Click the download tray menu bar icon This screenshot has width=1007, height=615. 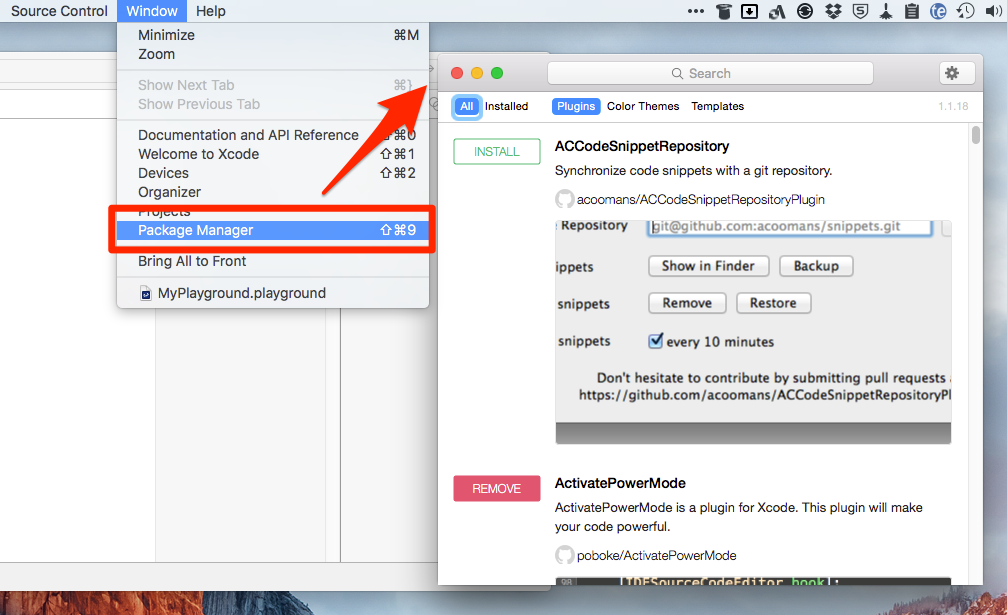tap(749, 11)
